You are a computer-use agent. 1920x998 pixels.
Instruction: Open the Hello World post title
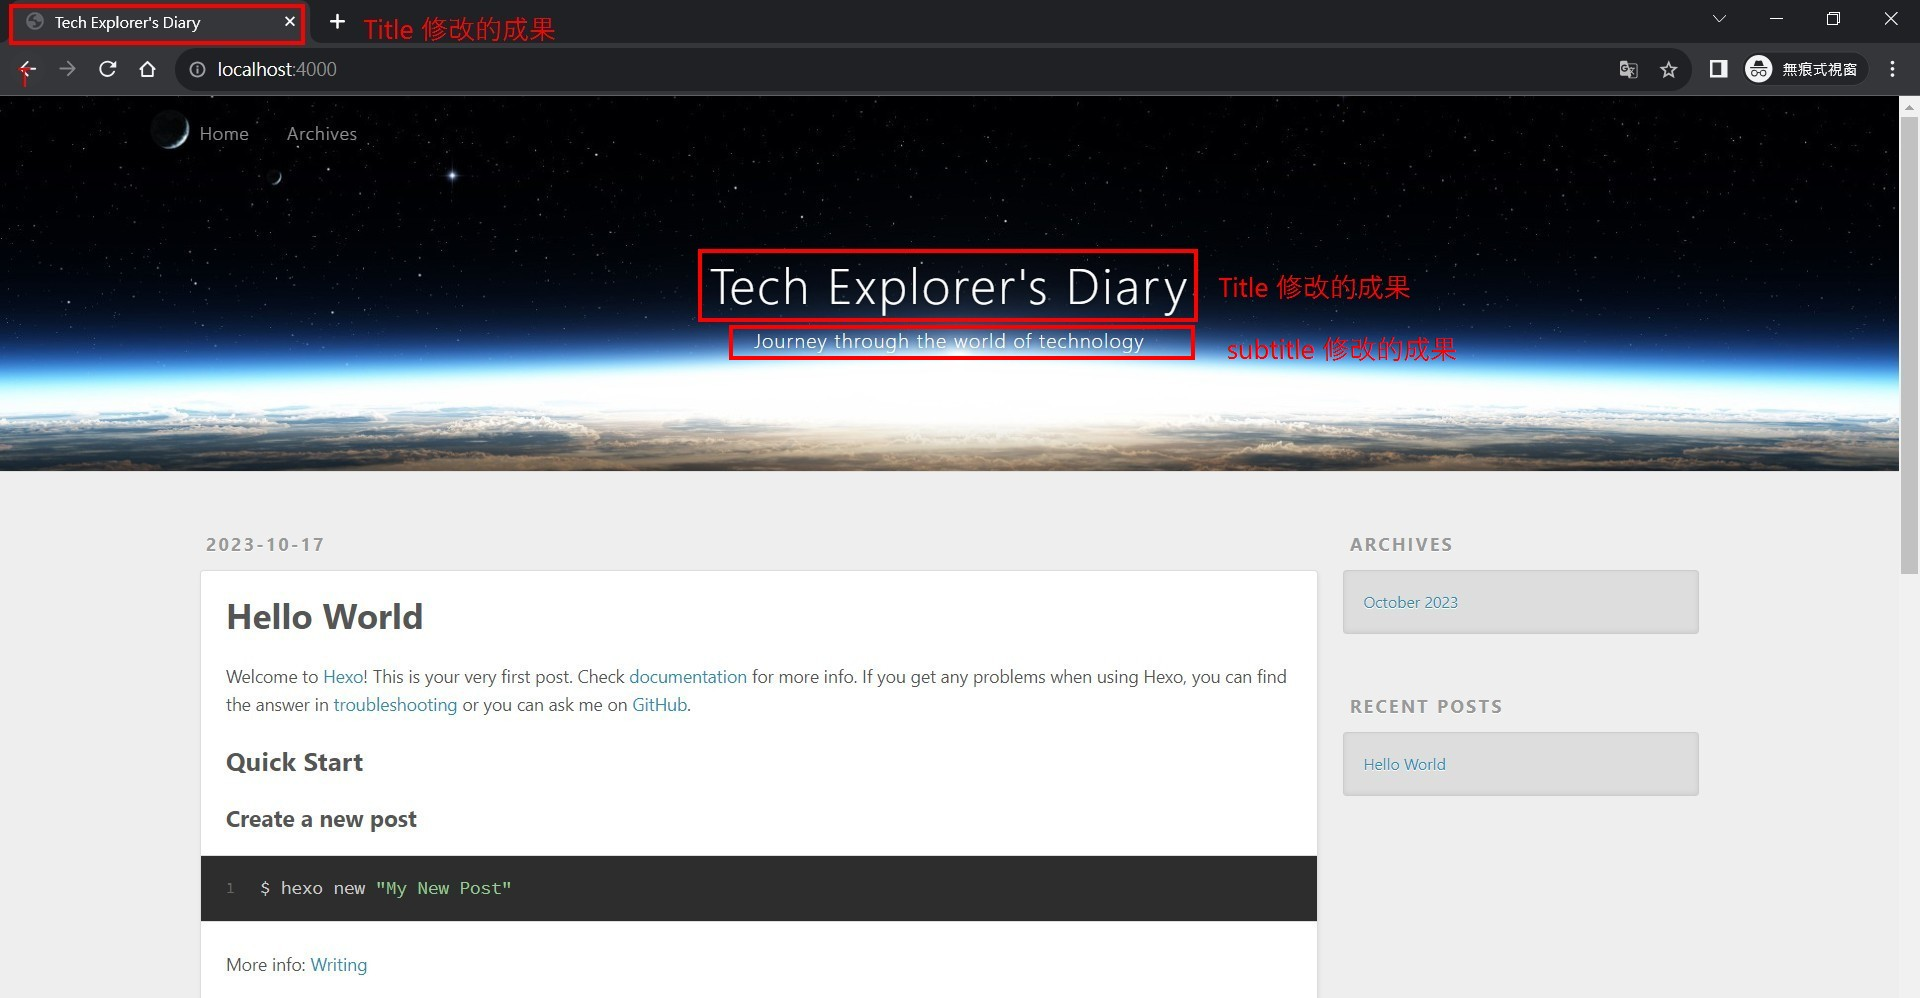coord(324,617)
